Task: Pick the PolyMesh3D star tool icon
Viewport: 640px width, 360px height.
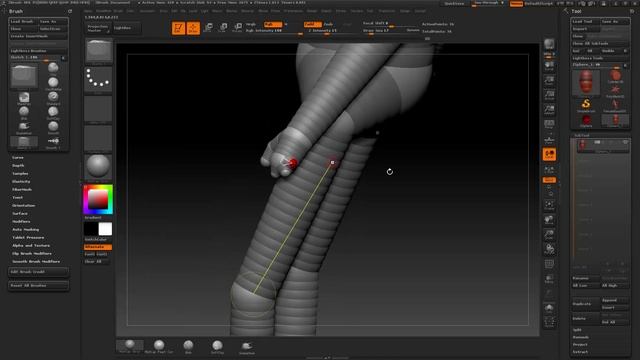Action: pyautogui.click(x=615, y=90)
